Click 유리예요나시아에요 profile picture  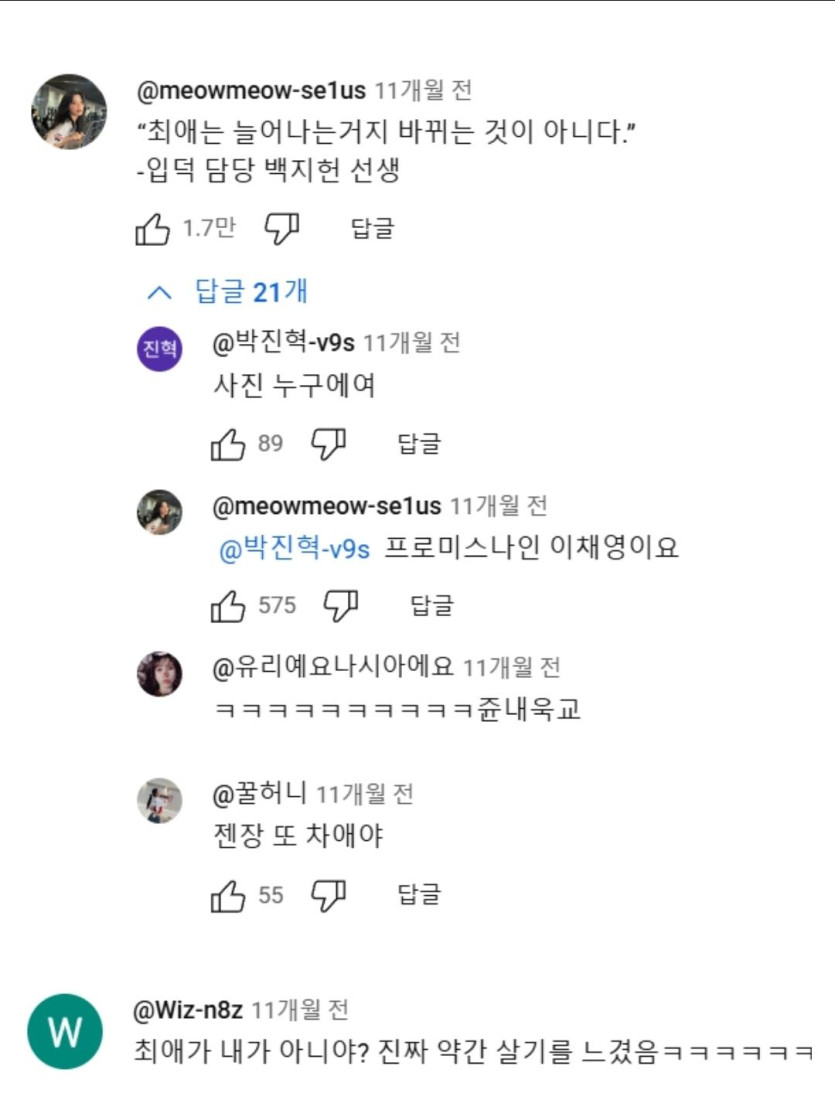159,673
